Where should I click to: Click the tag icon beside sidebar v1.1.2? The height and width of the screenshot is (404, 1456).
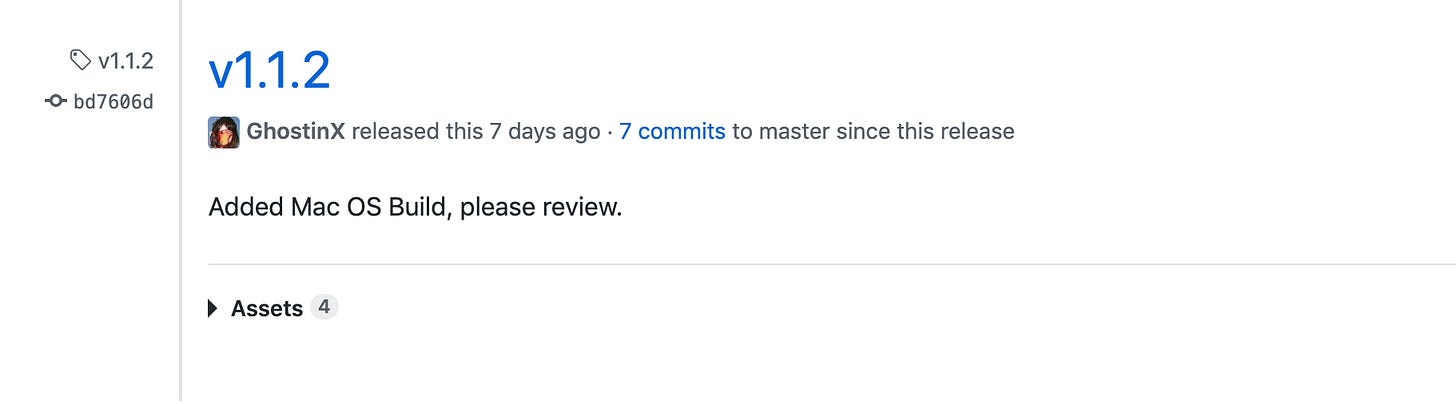coord(81,61)
